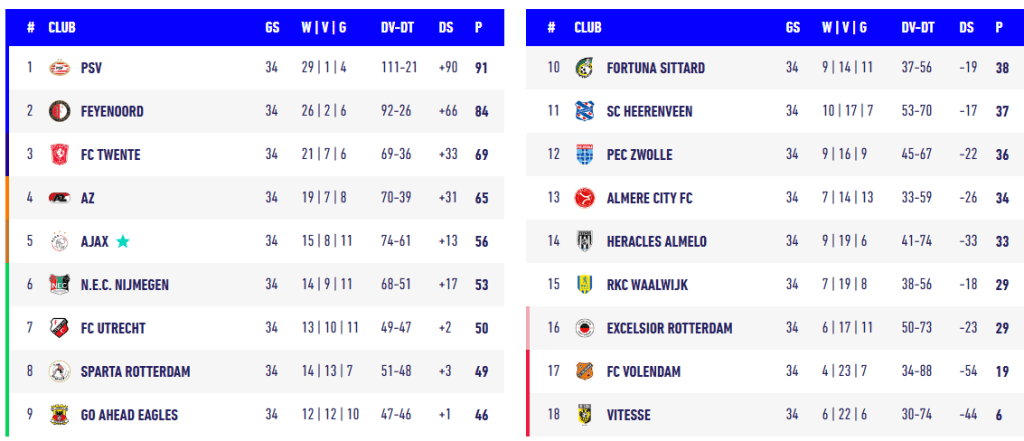Click the PSV club logo

tap(59, 68)
